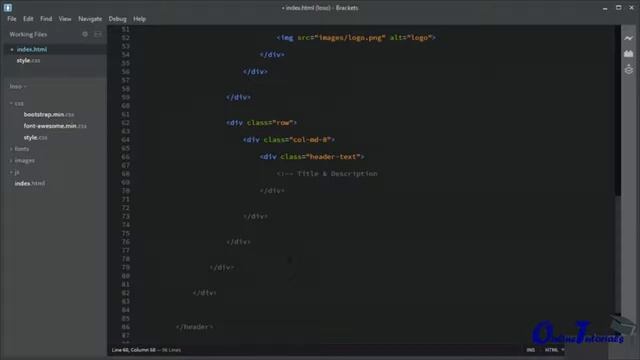This screenshot has height=360, width=640.
Task: Click the img src="images/logo.png" code line
Action: pos(356,38)
